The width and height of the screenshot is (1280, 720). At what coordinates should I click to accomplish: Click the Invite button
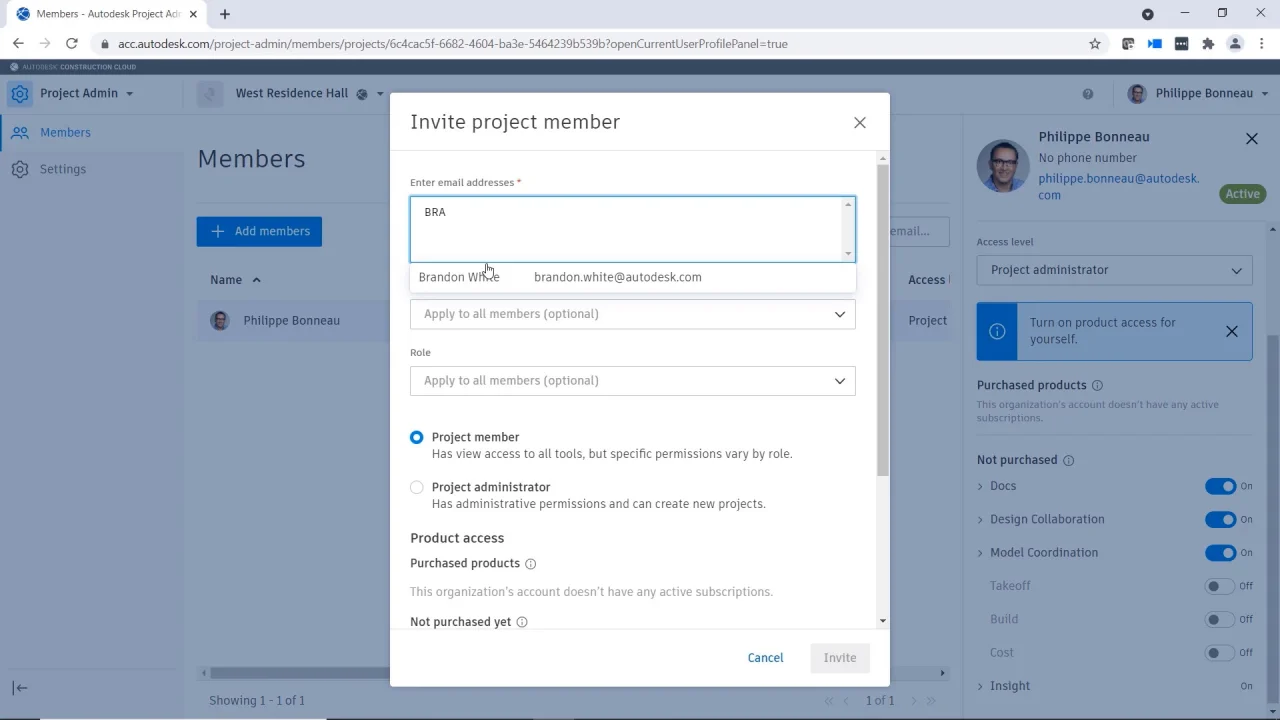pos(840,658)
